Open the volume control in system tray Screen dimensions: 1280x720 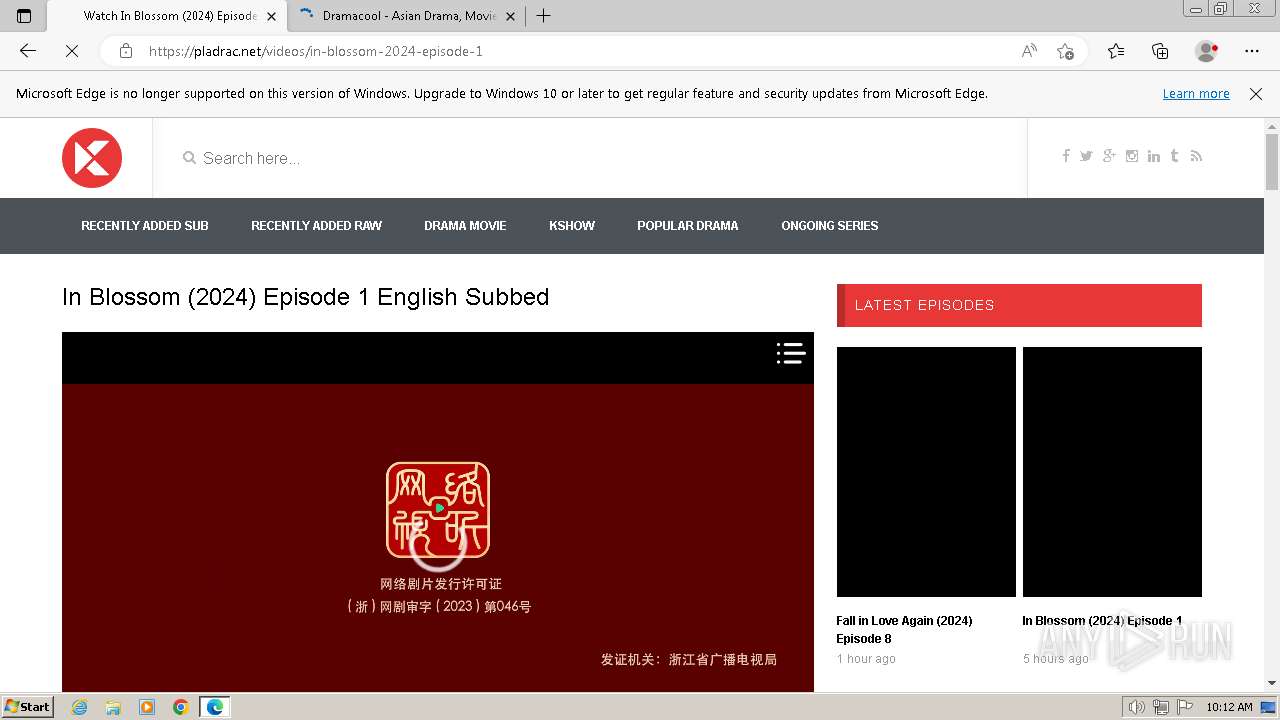1136,707
